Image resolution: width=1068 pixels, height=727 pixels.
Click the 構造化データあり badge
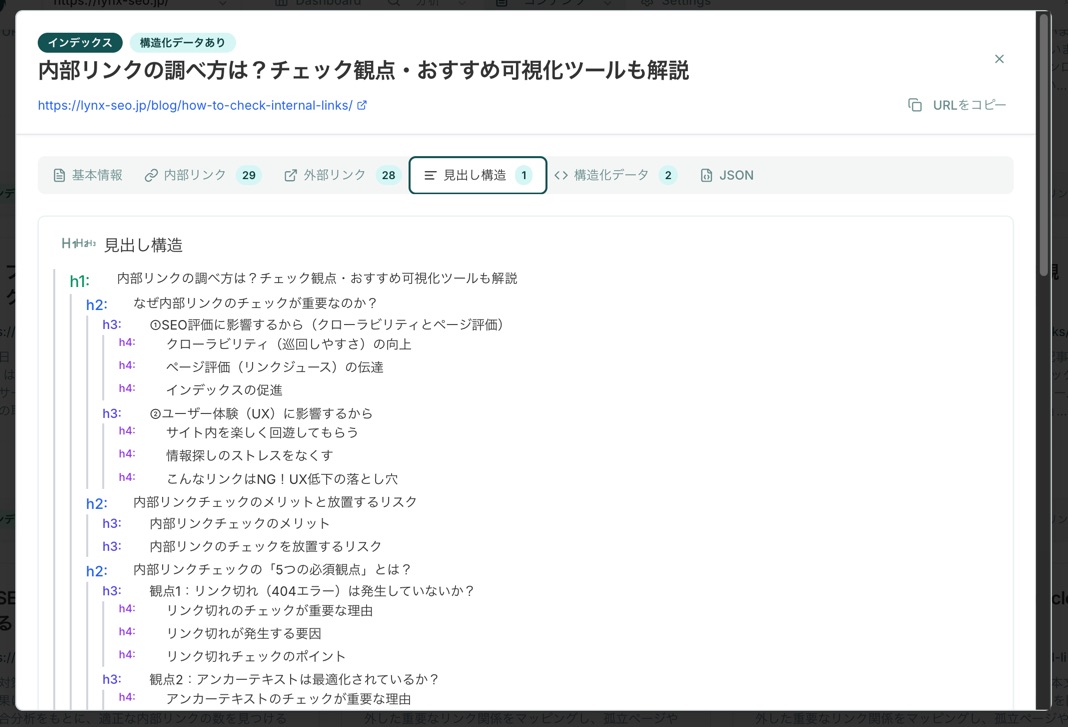tap(182, 43)
